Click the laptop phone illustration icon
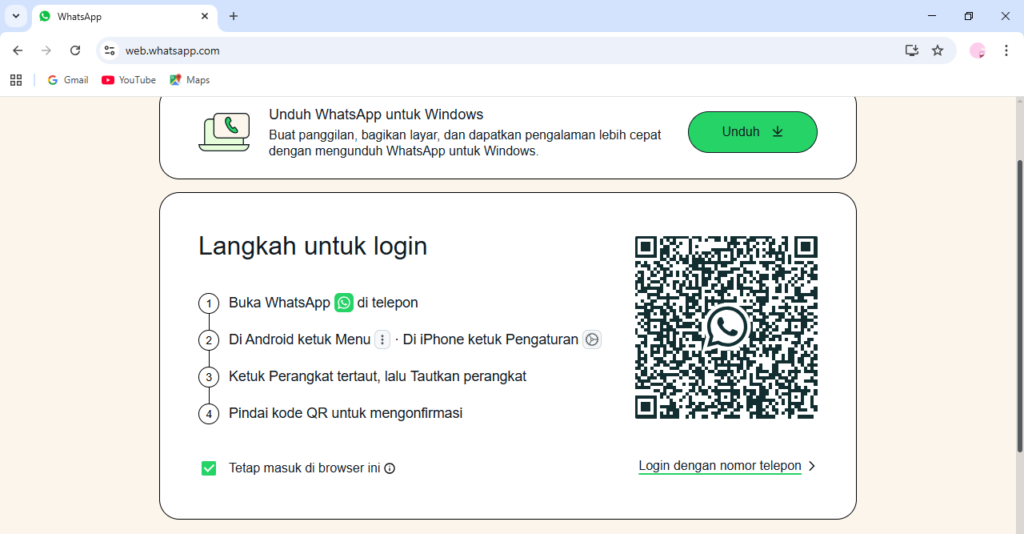Image resolution: width=1024 pixels, height=534 pixels. [x=225, y=132]
